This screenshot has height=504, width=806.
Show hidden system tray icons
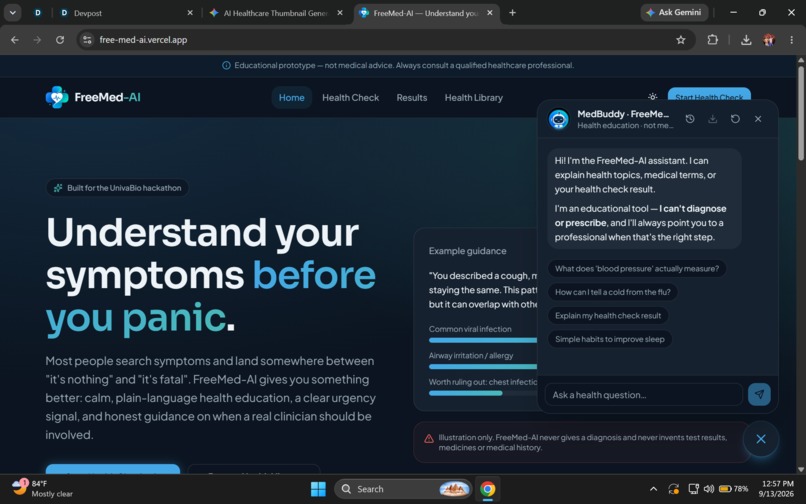[x=653, y=489]
